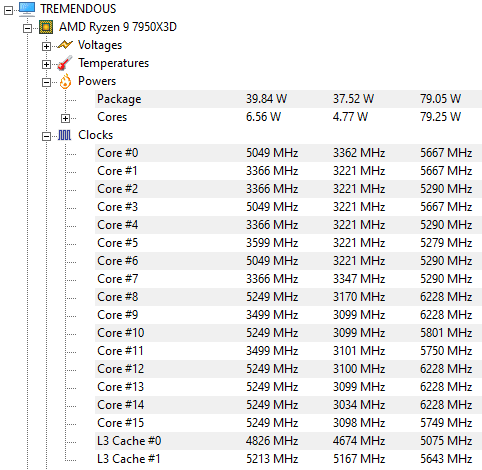Click the Powers flame icon

pyautogui.click(x=65, y=81)
